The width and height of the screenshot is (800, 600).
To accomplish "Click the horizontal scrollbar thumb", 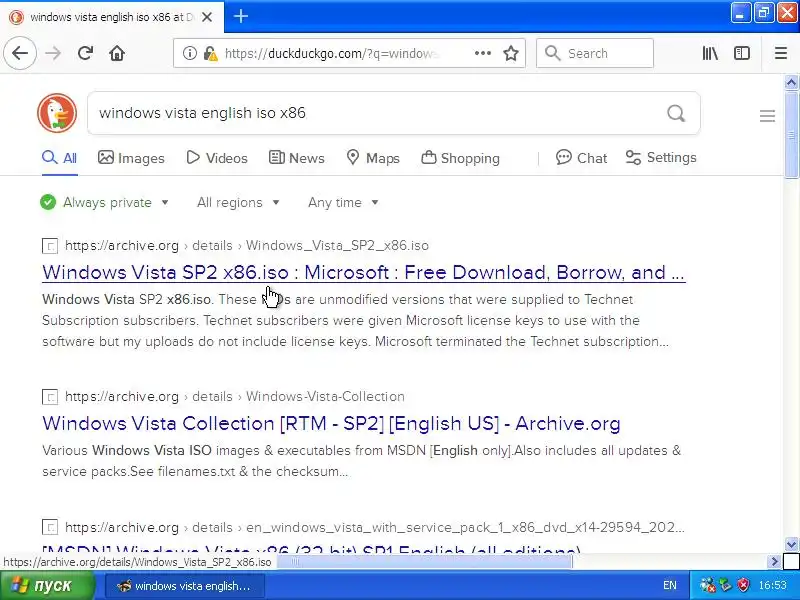I will tap(424, 562).
